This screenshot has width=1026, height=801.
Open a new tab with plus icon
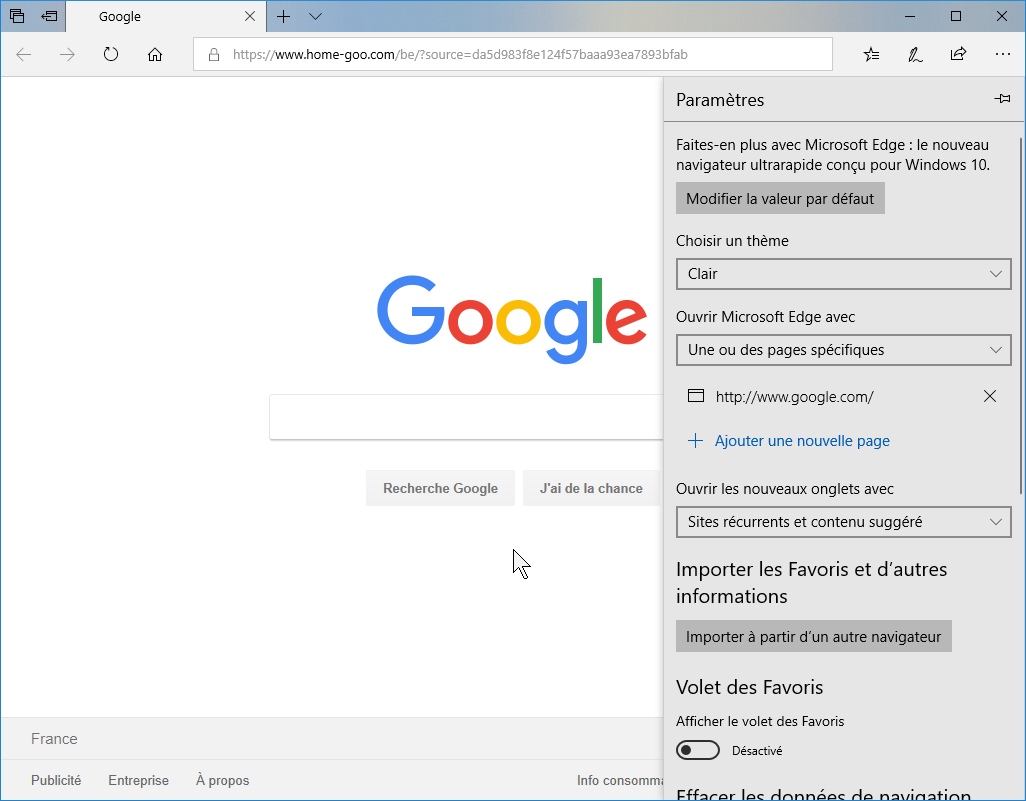point(283,16)
